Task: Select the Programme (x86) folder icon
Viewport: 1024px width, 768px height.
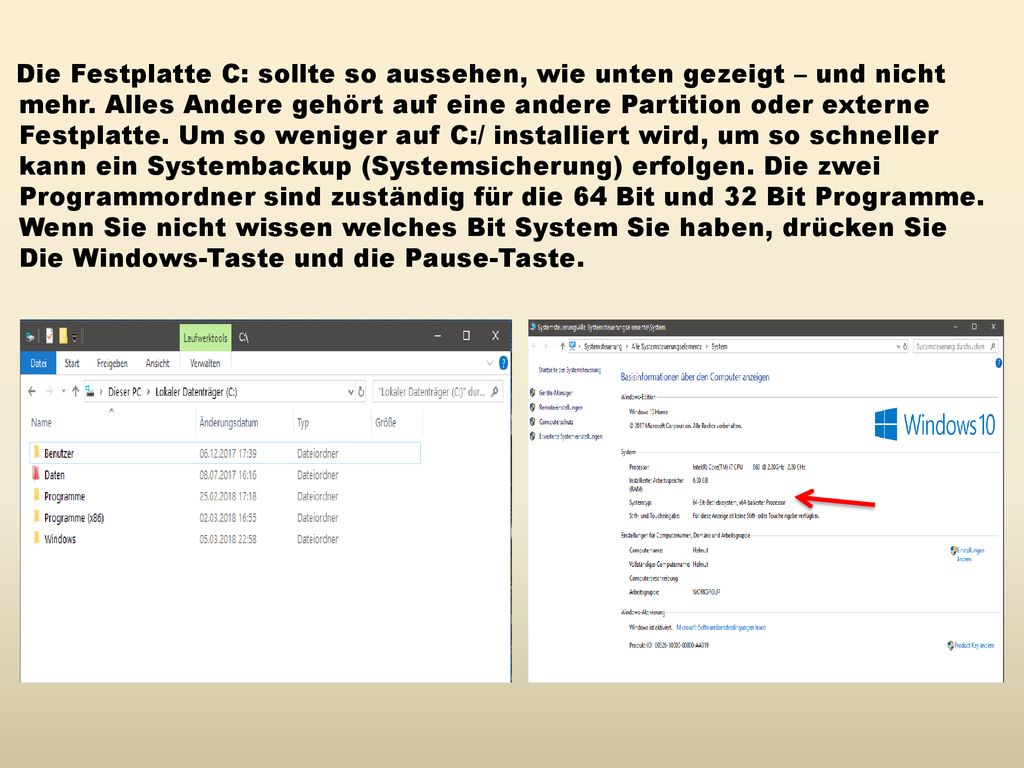Action: [x=37, y=517]
